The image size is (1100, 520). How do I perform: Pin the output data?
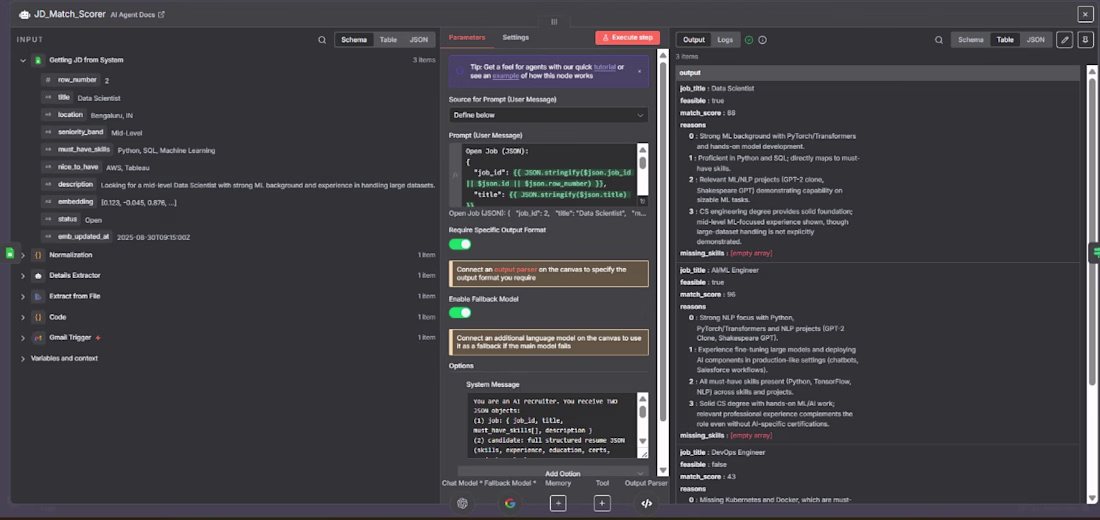click(1085, 40)
